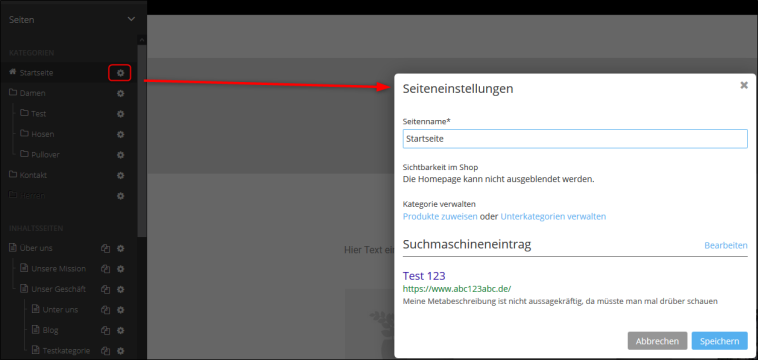Select the Hosen subcategory

pyautogui.click(x=43, y=134)
